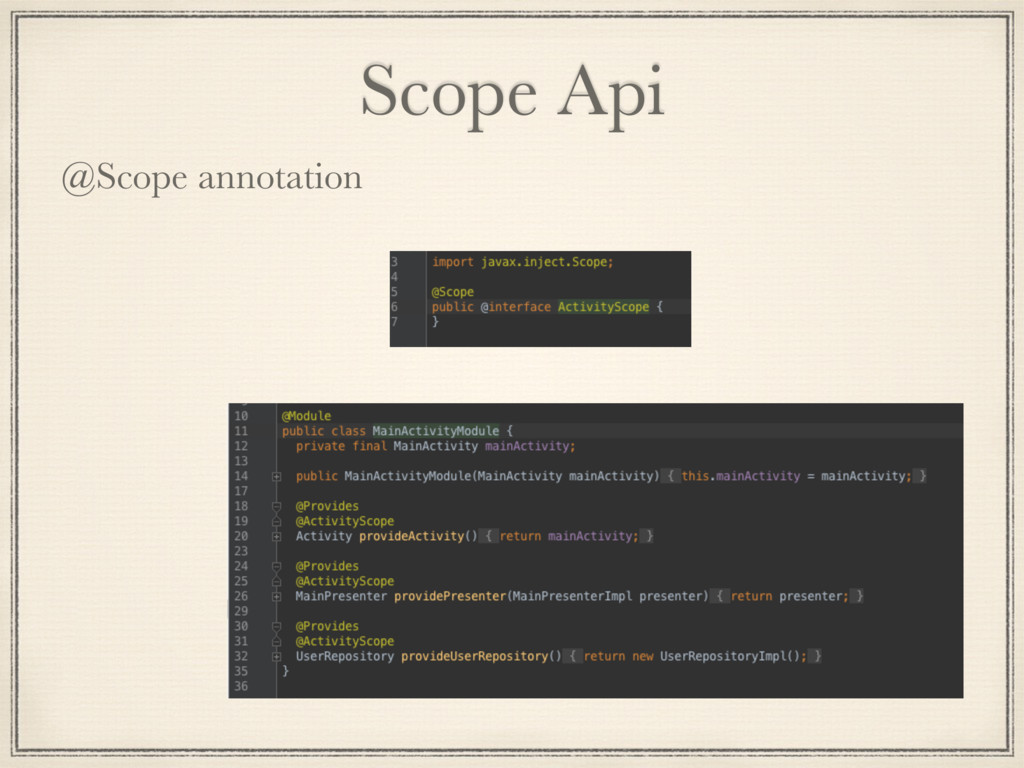1024x768 pixels.
Task: Click '@Provides' annotation on line 30
Action: pyautogui.click(x=327, y=626)
